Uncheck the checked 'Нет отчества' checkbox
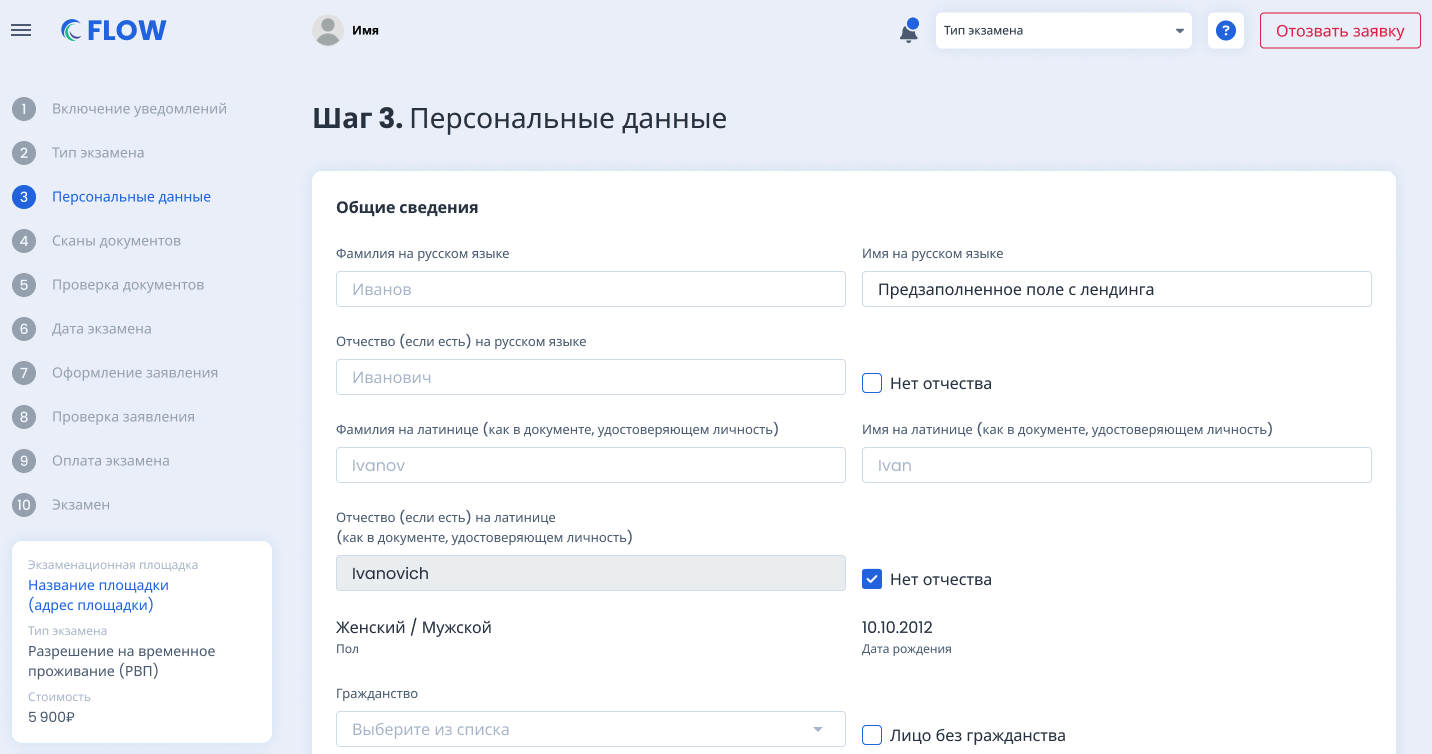The image size is (1432, 754). [872, 579]
